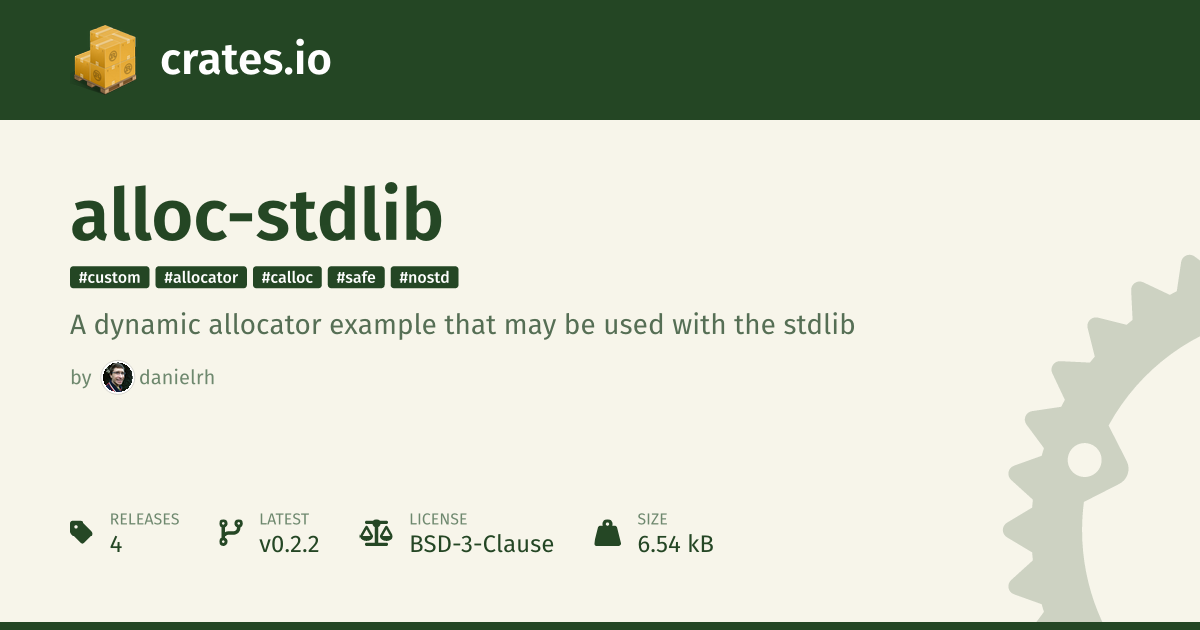The image size is (1200, 630).
Task: Click the 6.54 kB size value
Action: (675, 544)
